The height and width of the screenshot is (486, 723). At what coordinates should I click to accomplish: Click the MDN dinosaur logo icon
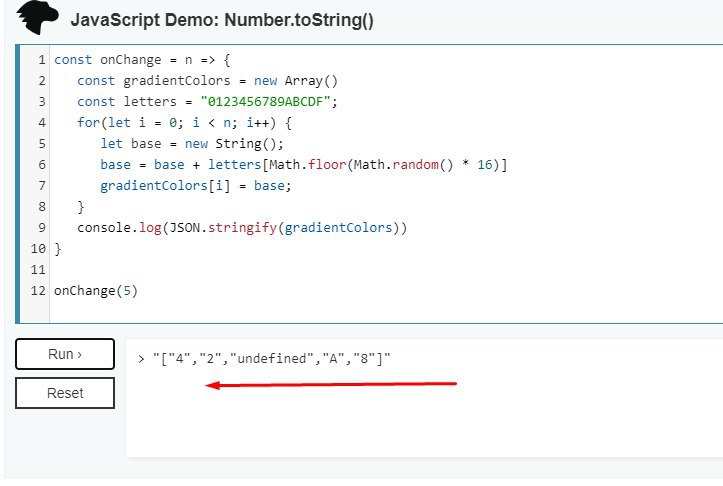pyautogui.click(x=37, y=18)
